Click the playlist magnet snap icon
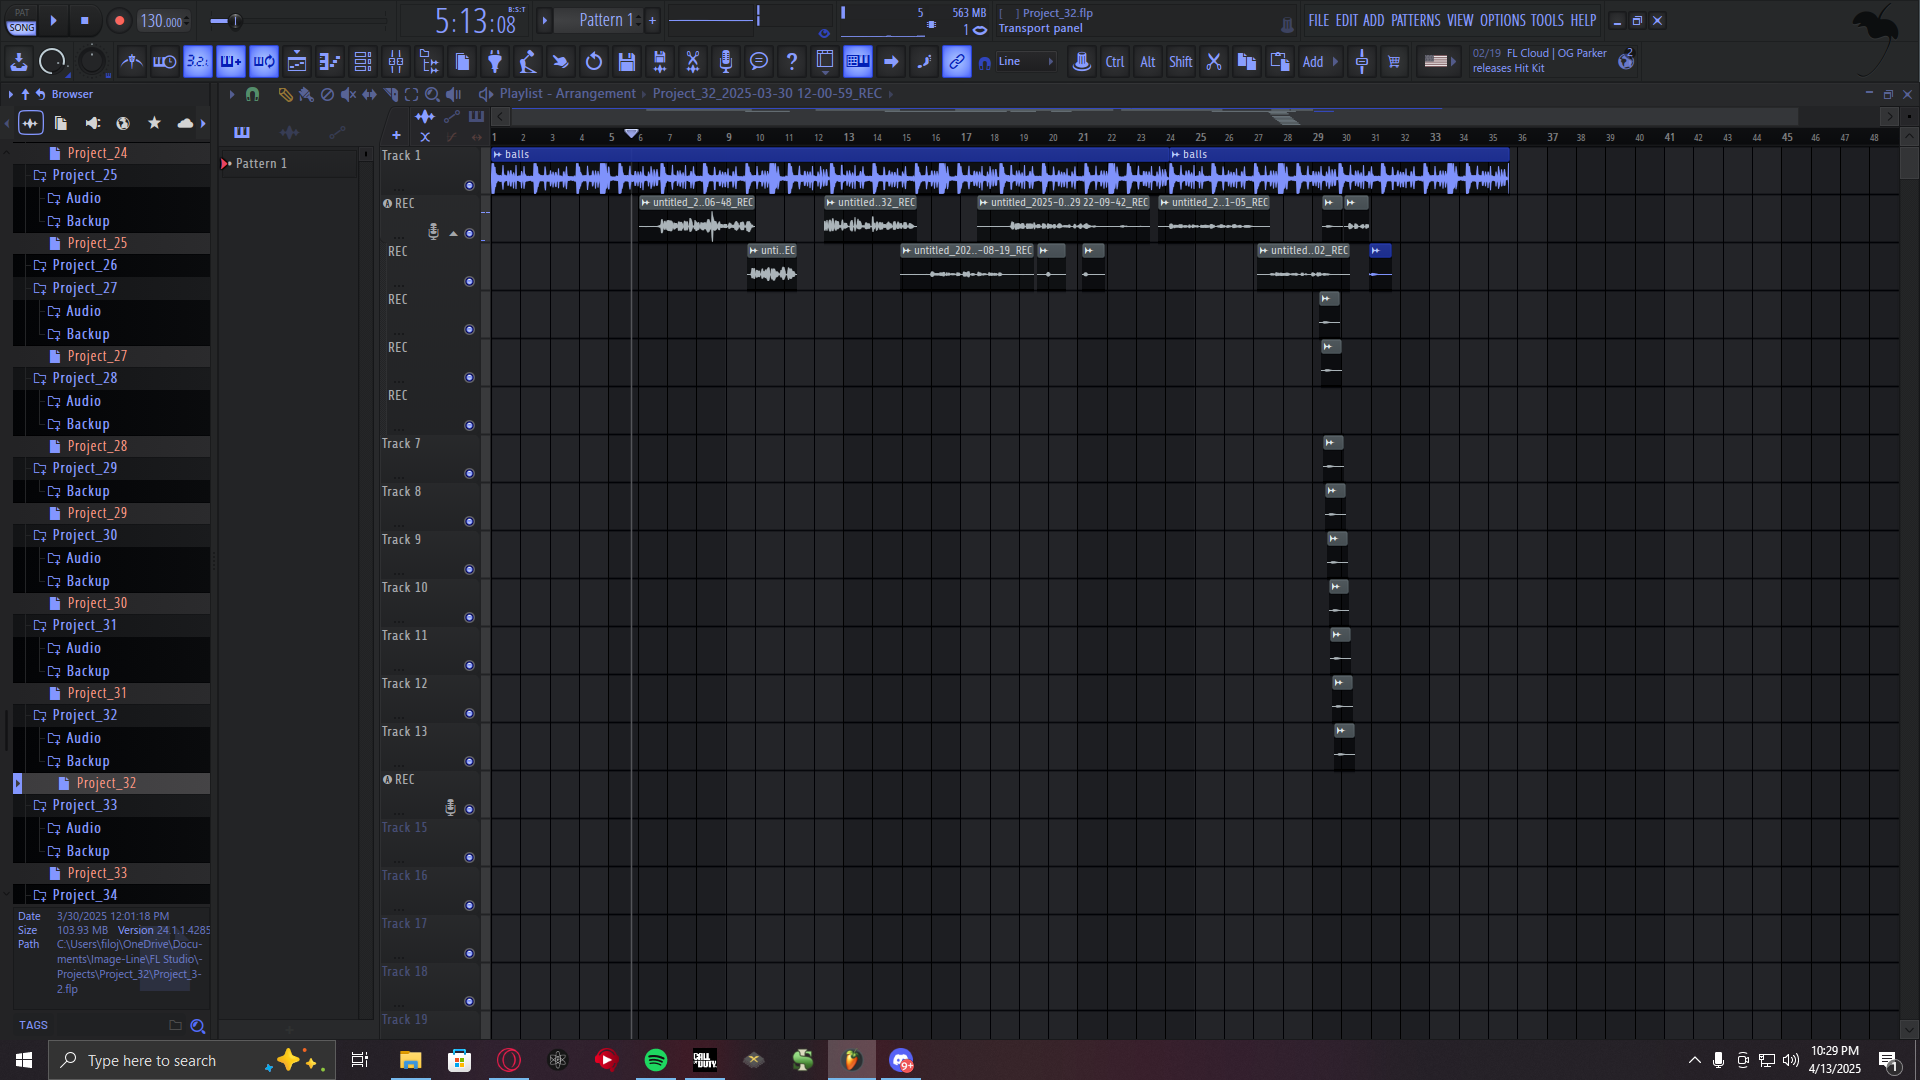The height and width of the screenshot is (1080, 1920). [x=252, y=94]
